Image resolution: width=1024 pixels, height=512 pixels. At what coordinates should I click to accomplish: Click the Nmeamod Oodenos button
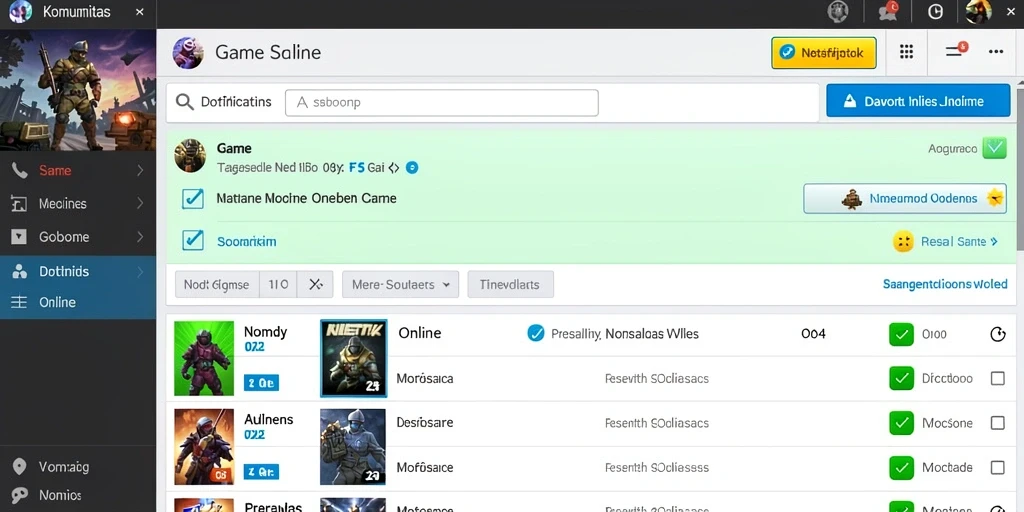tap(904, 199)
